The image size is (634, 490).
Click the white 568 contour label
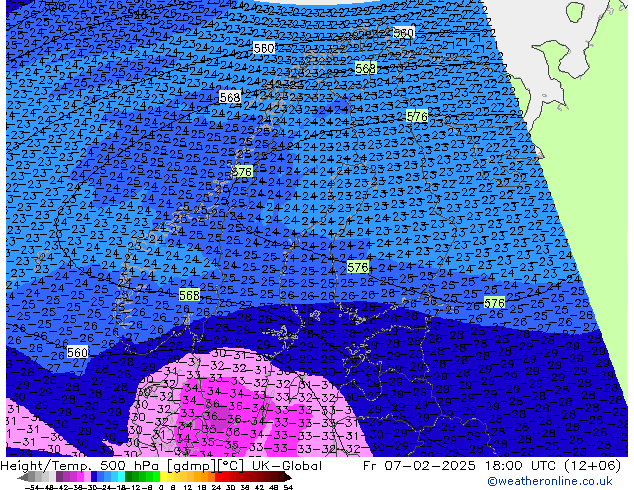point(230,97)
